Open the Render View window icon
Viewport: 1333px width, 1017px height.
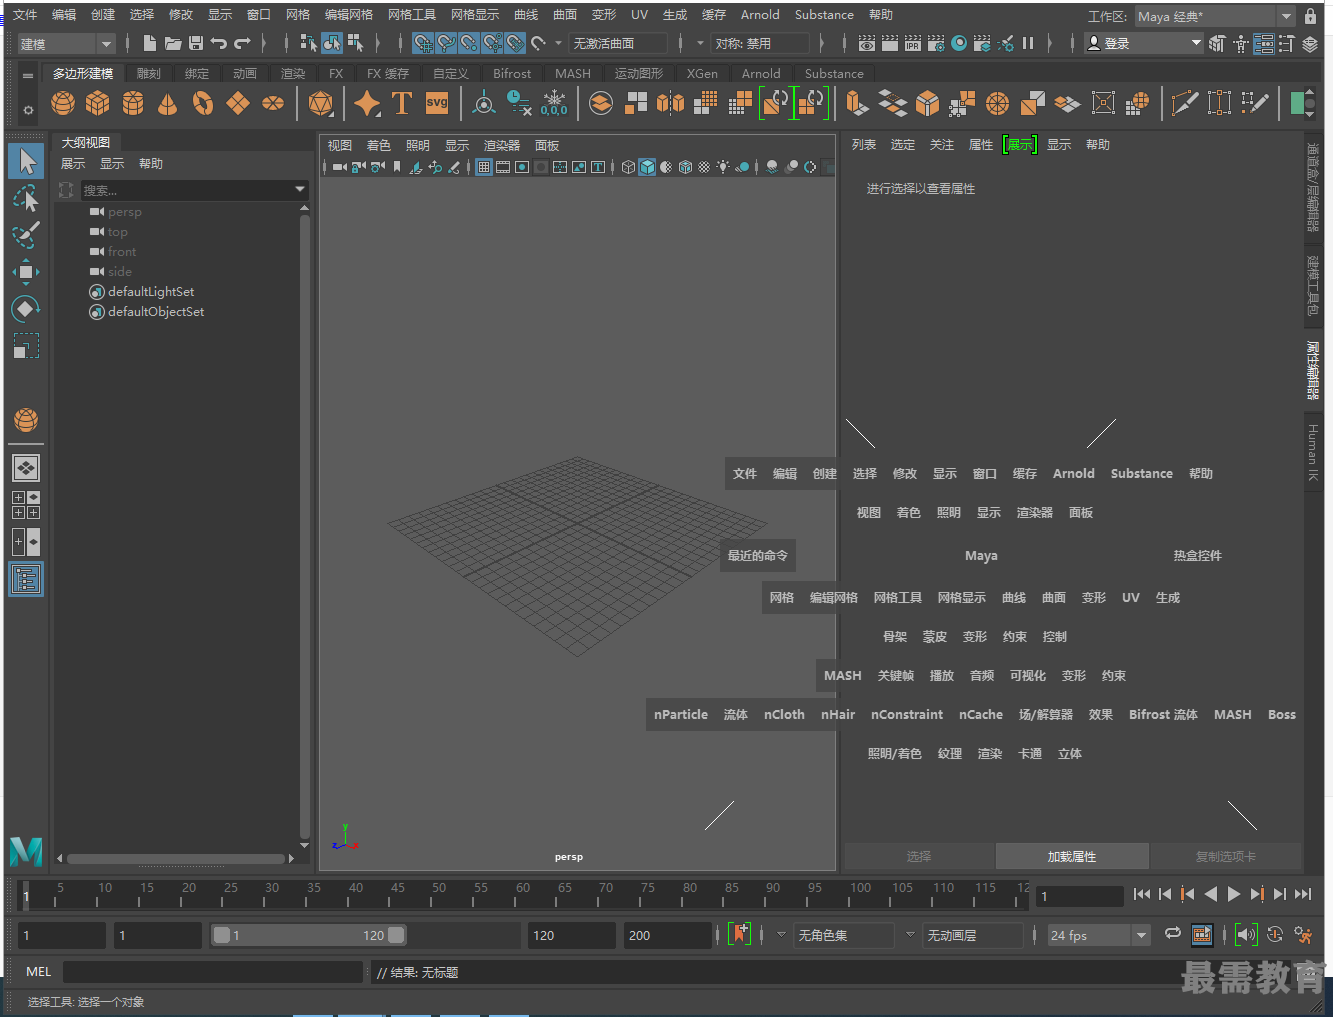coord(867,43)
